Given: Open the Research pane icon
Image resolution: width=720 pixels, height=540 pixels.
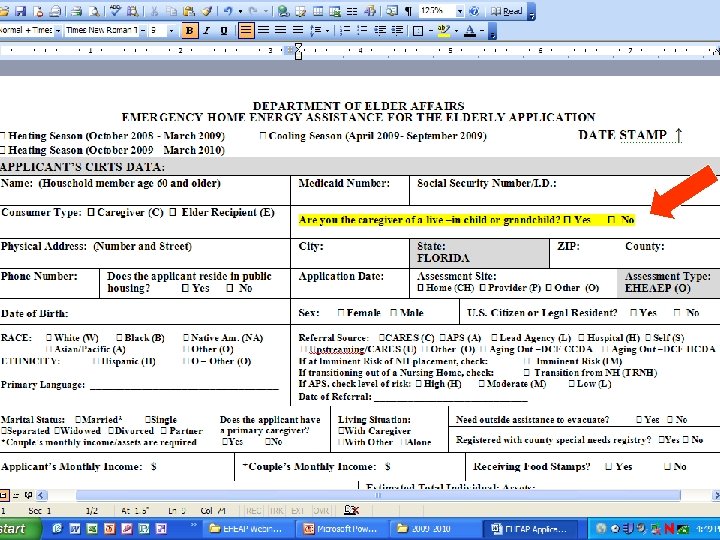Looking at the screenshot, I should (133, 11).
